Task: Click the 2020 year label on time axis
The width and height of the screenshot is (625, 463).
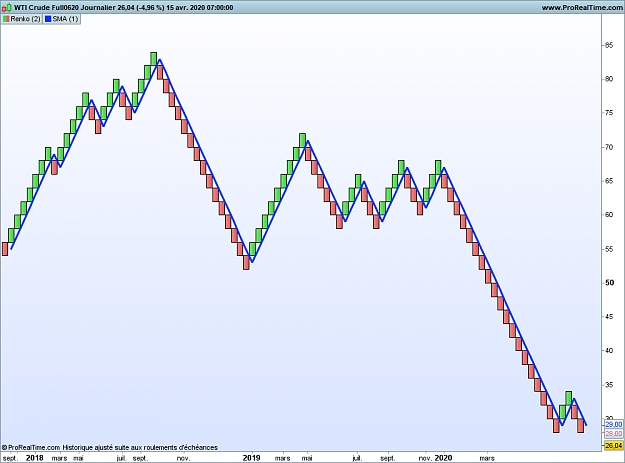Action: coord(443,458)
